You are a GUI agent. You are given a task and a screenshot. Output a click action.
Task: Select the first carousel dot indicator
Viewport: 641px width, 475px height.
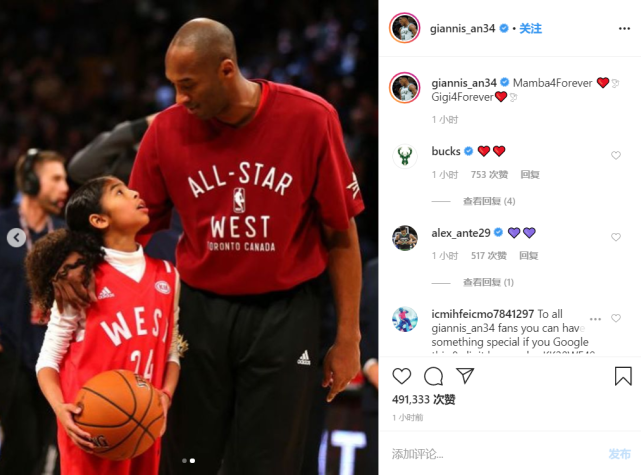[184, 461]
